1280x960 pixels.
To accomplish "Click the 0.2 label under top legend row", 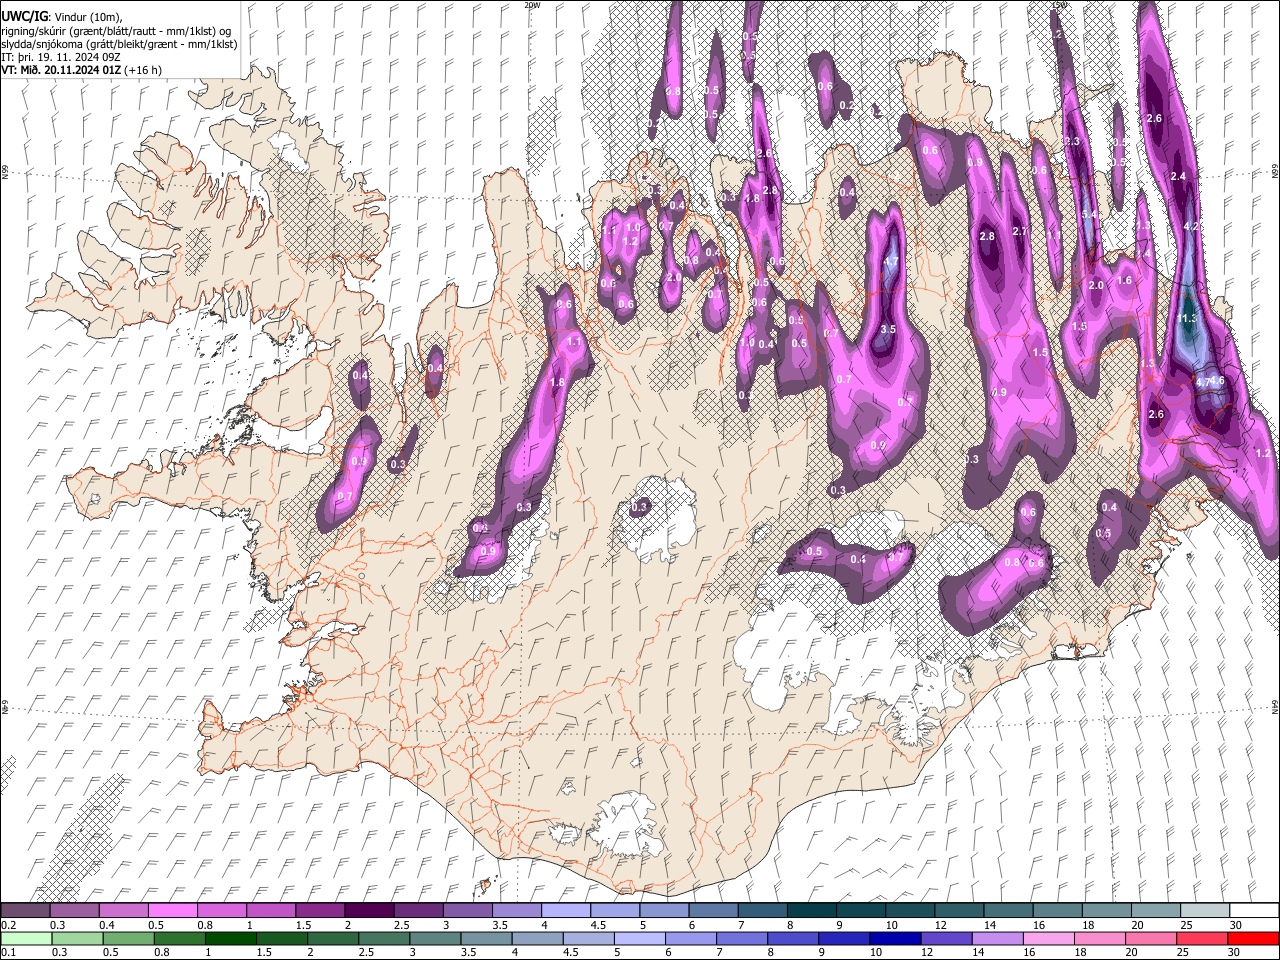I will pyautogui.click(x=8, y=925).
